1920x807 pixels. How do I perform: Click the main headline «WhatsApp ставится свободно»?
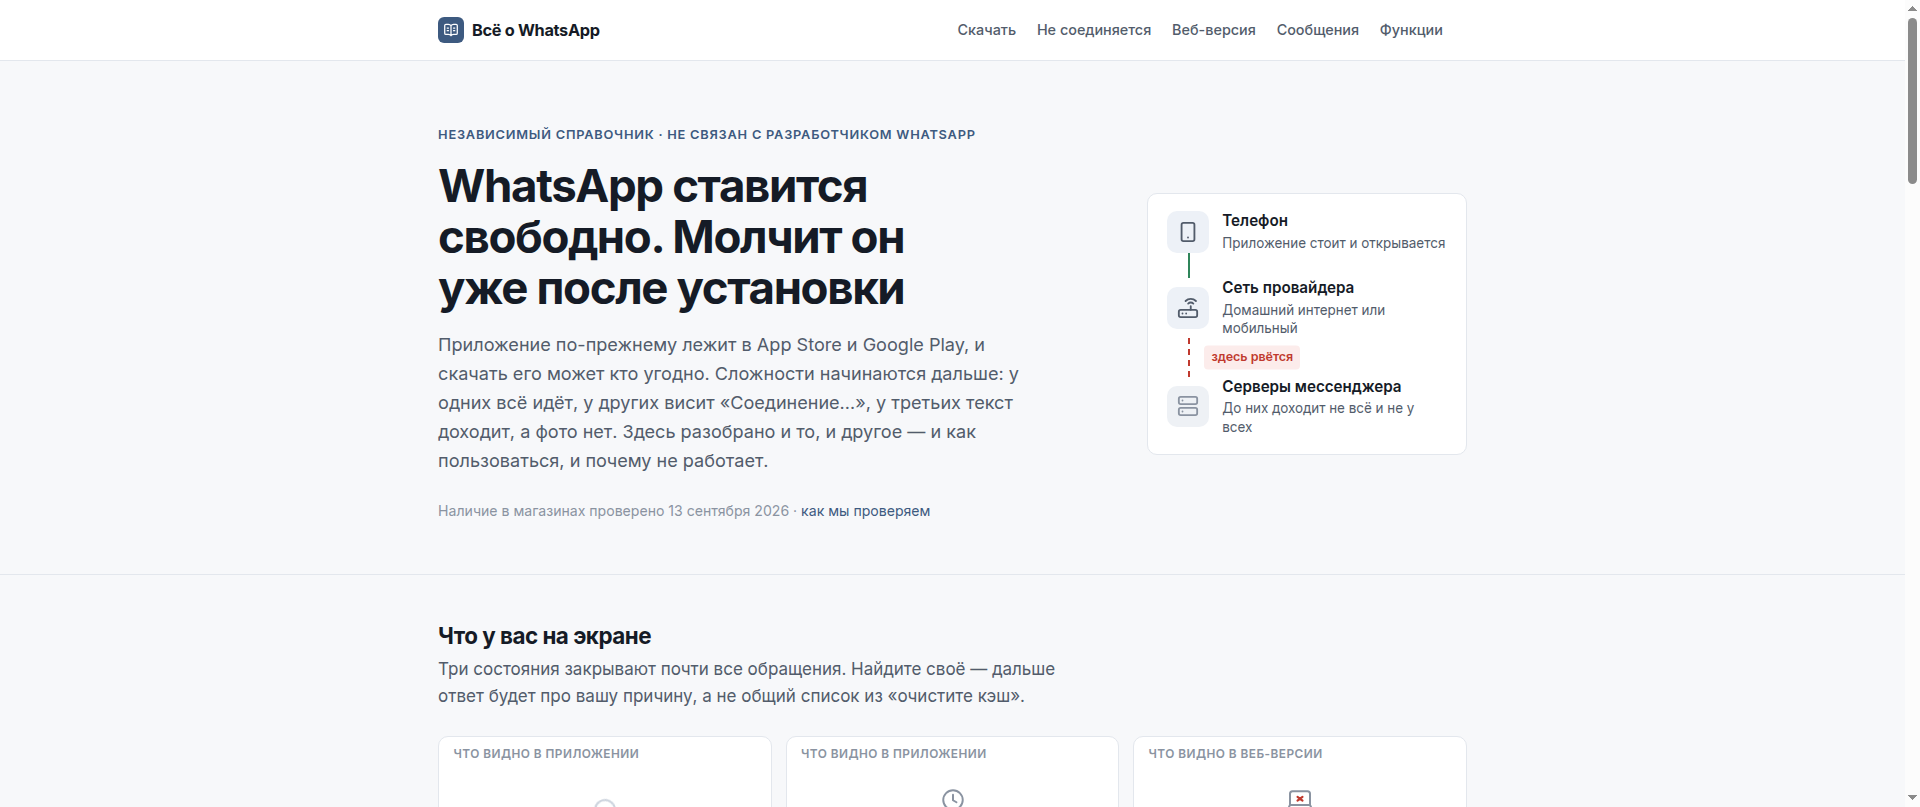(x=671, y=237)
